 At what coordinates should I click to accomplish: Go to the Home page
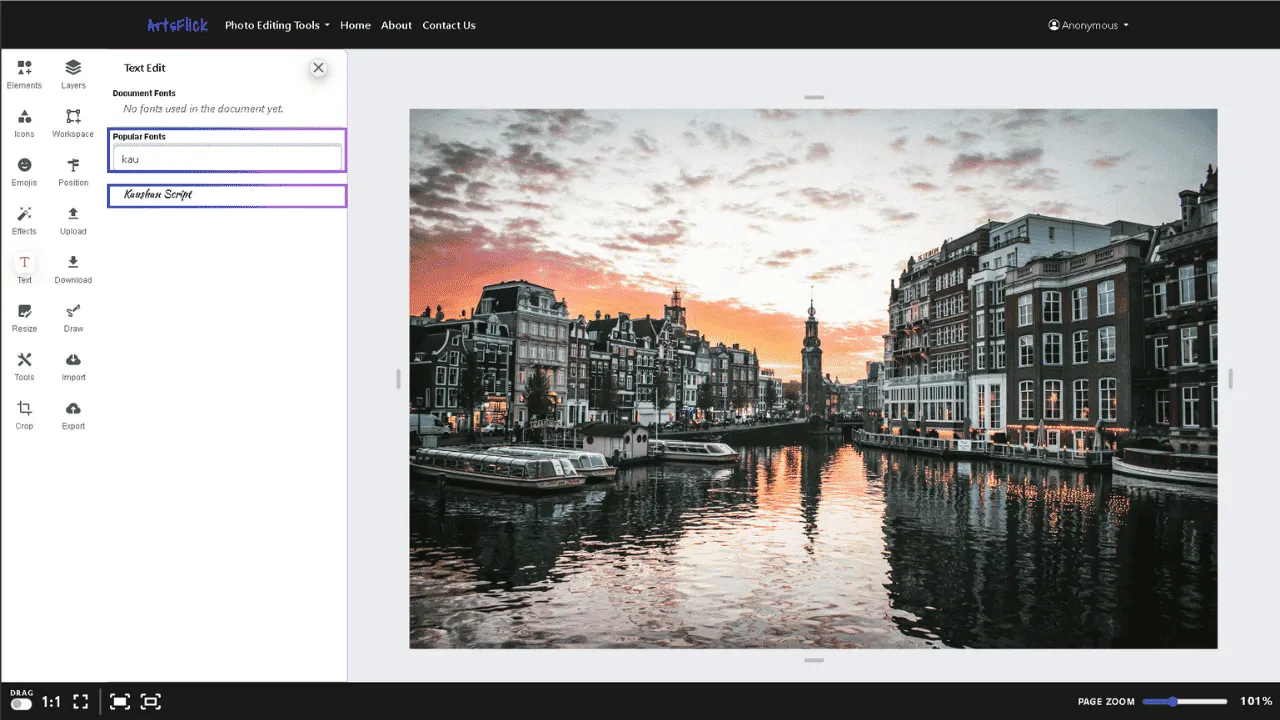355,25
